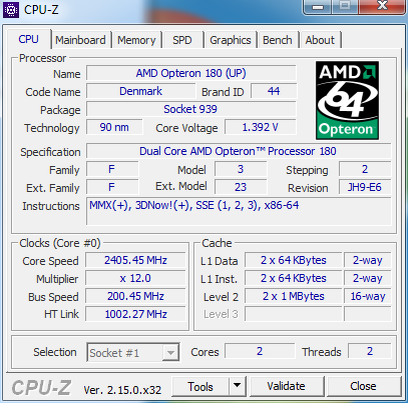Image resolution: width=408 pixels, height=403 pixels.
Task: Click the L1 Inst. 2-way associativity cell
Action: point(367,278)
